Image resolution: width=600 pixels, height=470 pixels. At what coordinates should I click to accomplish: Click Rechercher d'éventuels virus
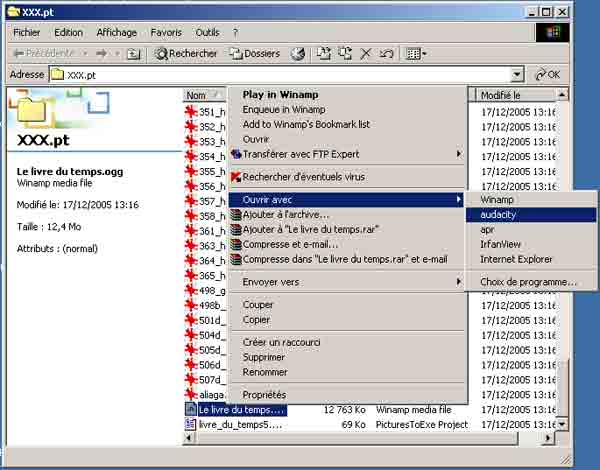coord(347,177)
